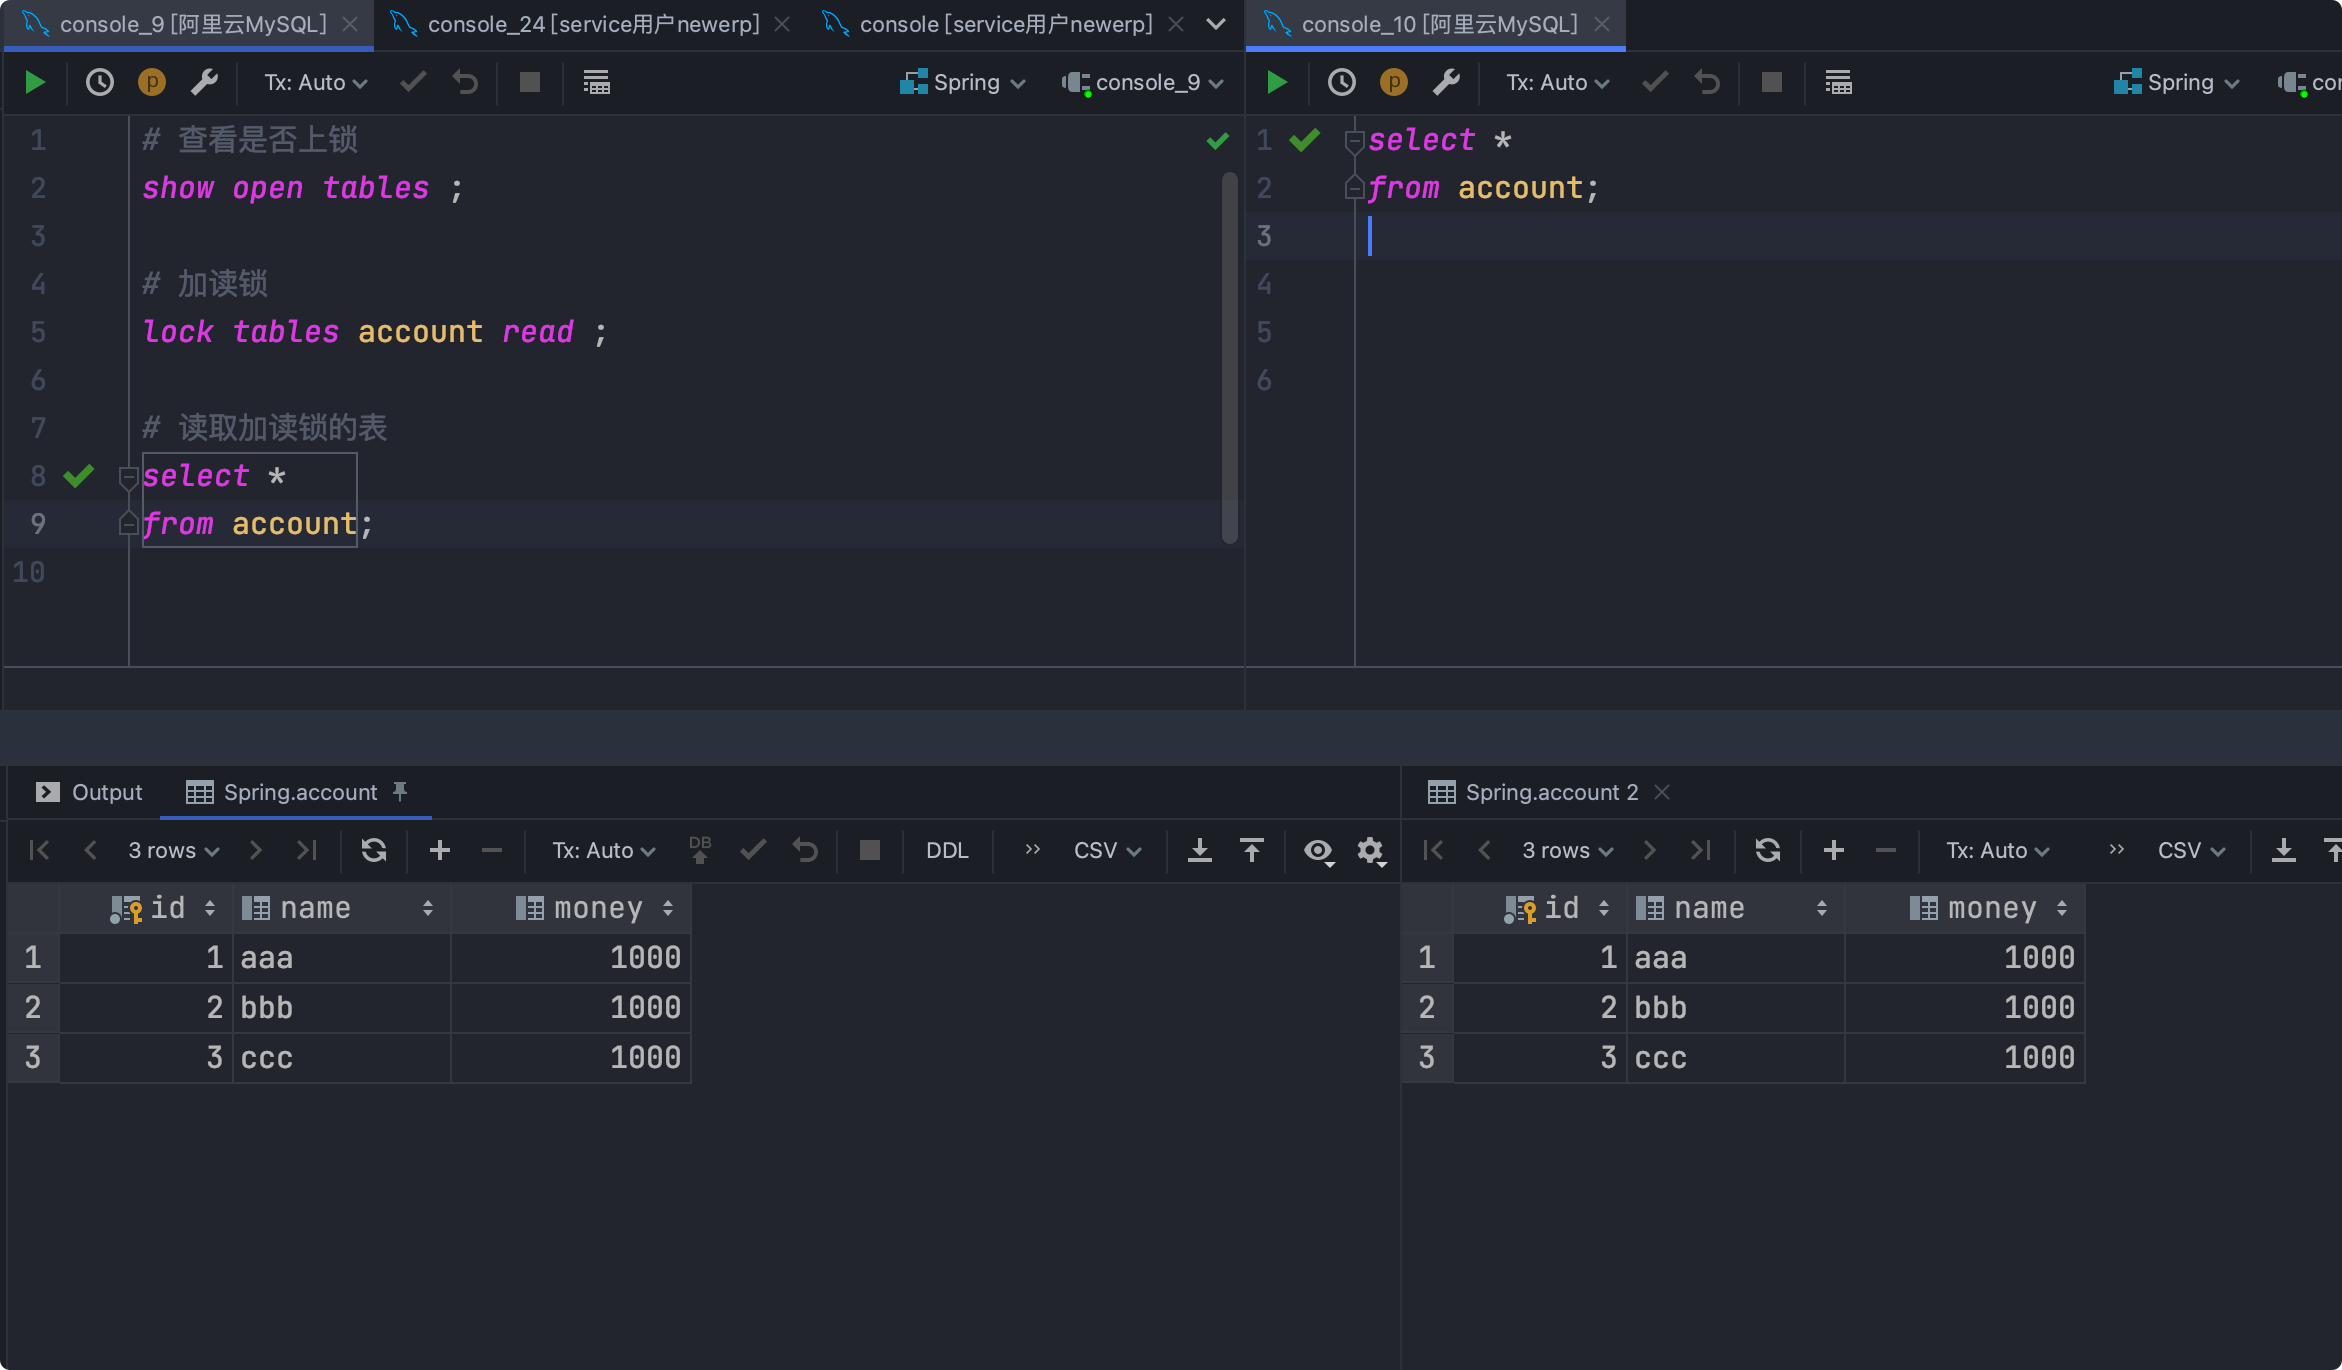Add a row in Spring.account 2 grid
The width and height of the screenshot is (2342, 1370).
(x=1833, y=850)
